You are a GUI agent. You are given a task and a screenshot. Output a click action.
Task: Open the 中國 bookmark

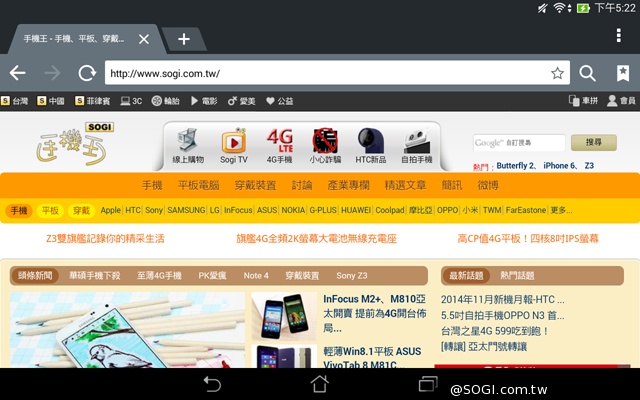pyautogui.click(x=51, y=101)
